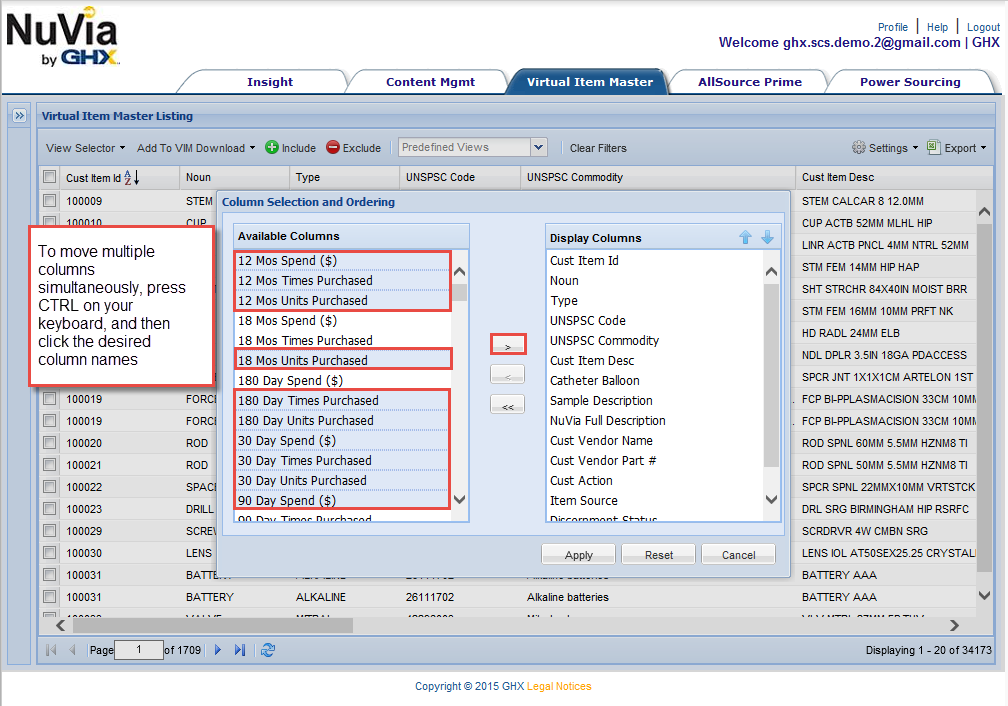Open the Profile link
The image size is (1008, 706).
point(893,27)
